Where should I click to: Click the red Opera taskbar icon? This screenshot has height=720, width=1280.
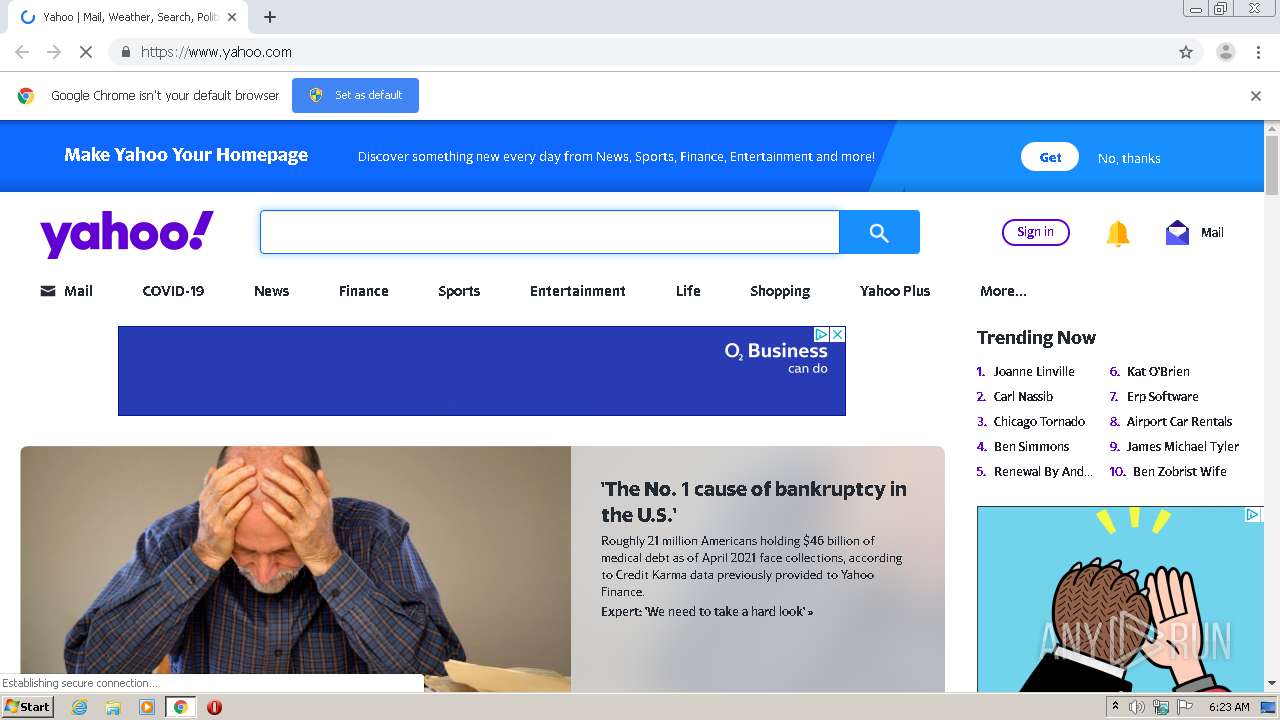(x=214, y=707)
